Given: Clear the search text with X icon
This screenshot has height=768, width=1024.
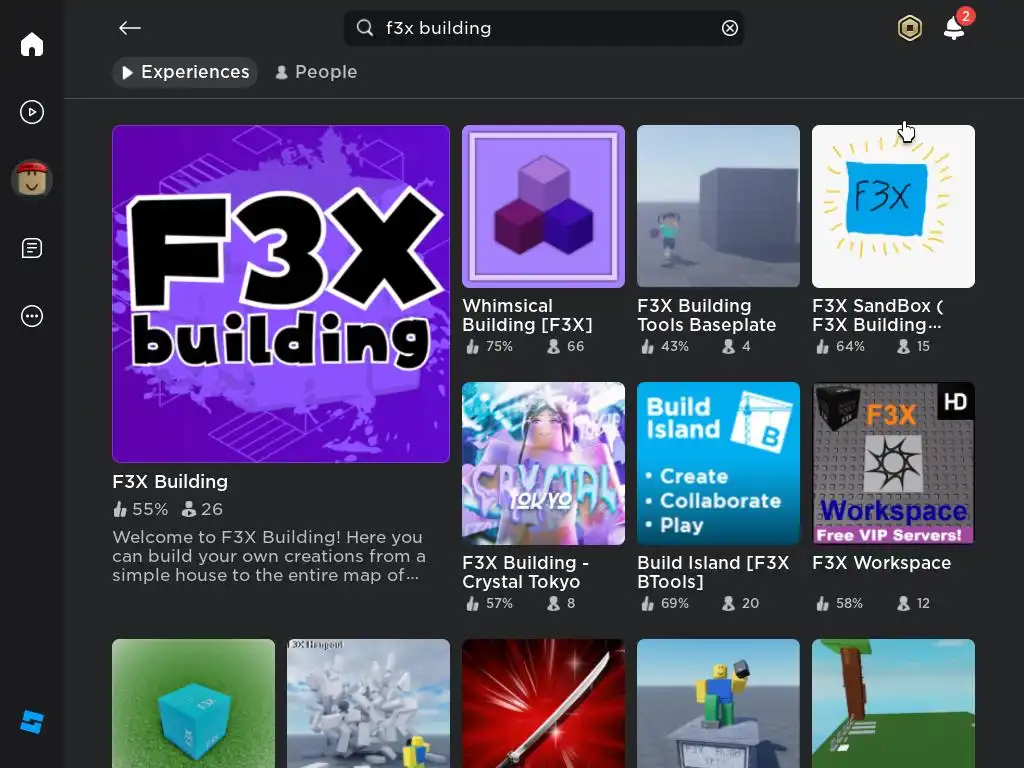Looking at the screenshot, I should [x=729, y=28].
